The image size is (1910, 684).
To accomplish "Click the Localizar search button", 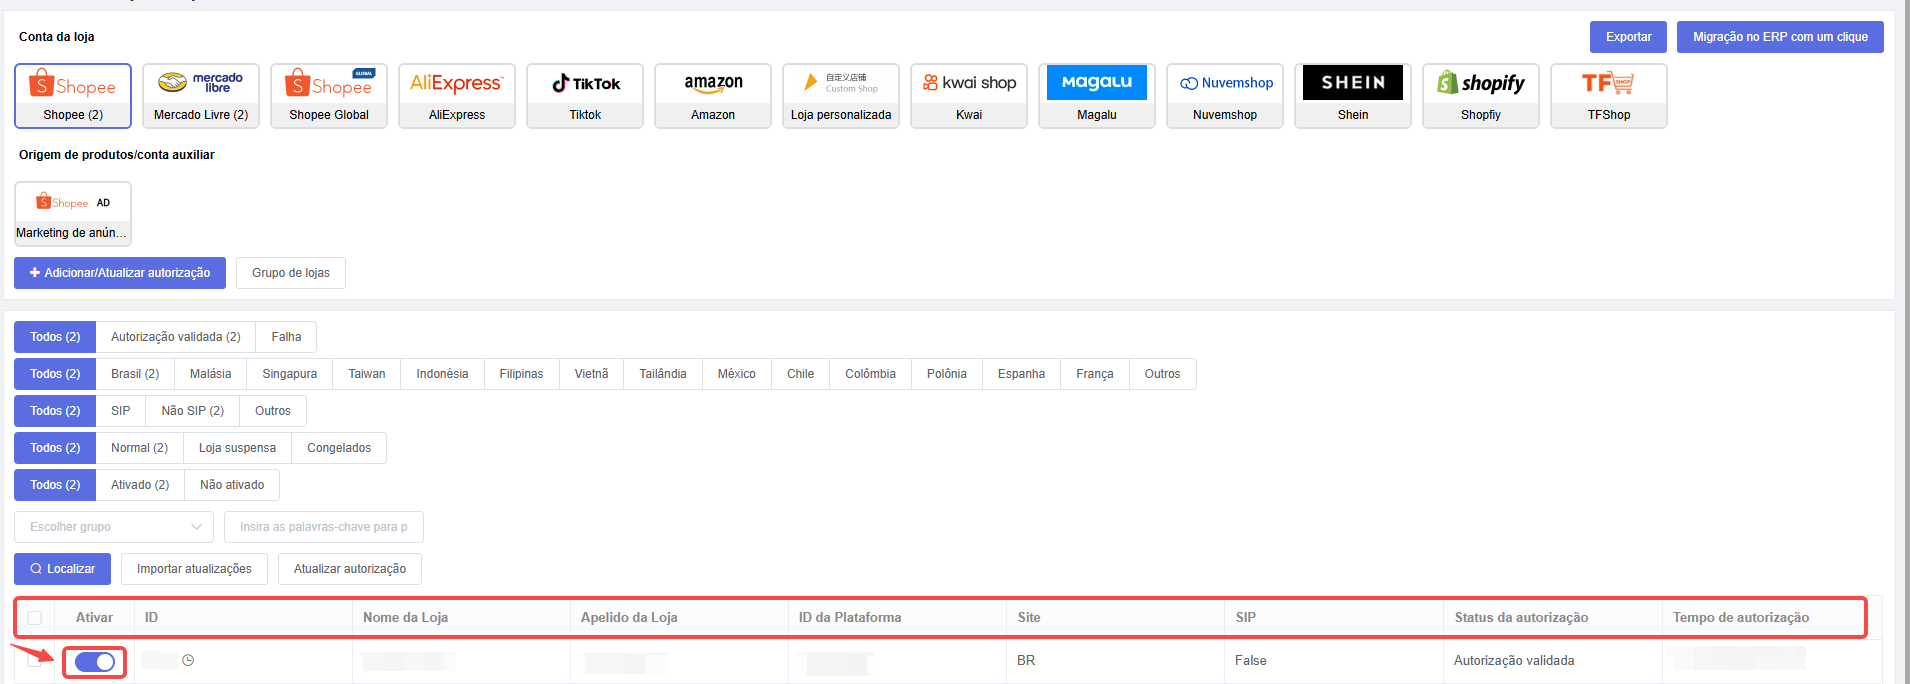I will [x=62, y=569].
